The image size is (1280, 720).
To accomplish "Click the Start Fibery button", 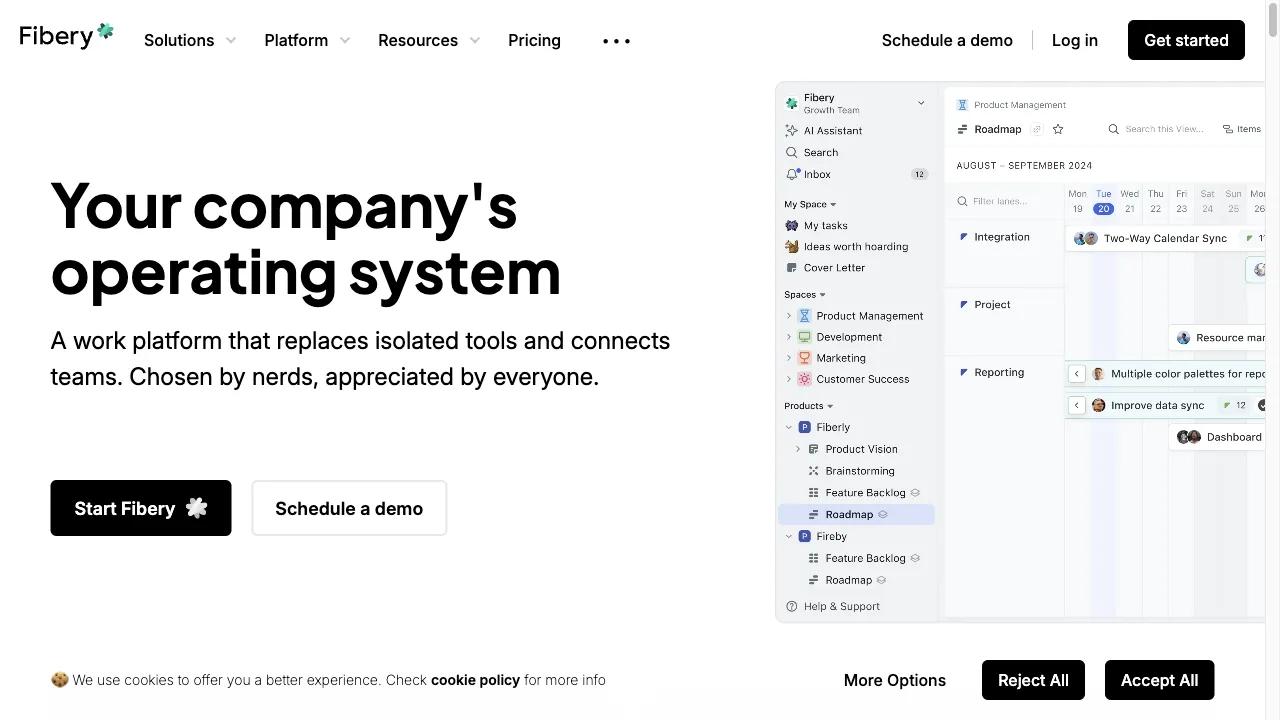I will pyautogui.click(x=141, y=508).
